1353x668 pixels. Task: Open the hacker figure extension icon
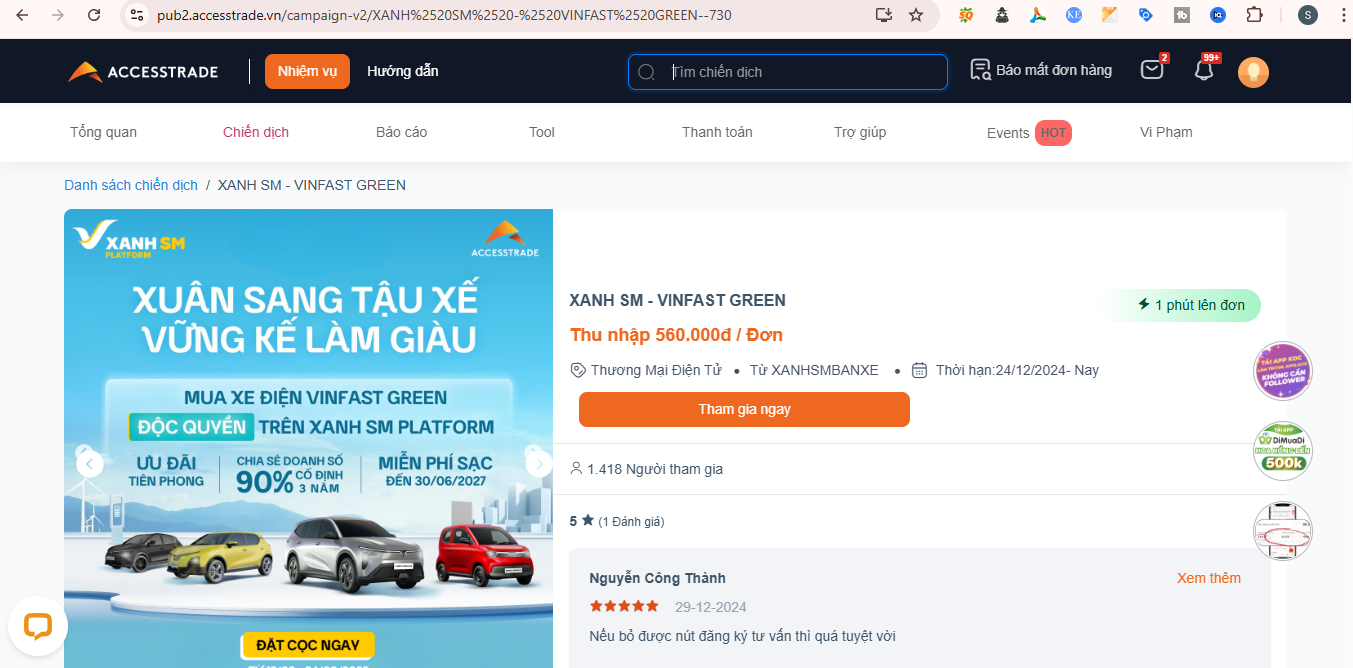pyautogui.click(x=1002, y=15)
